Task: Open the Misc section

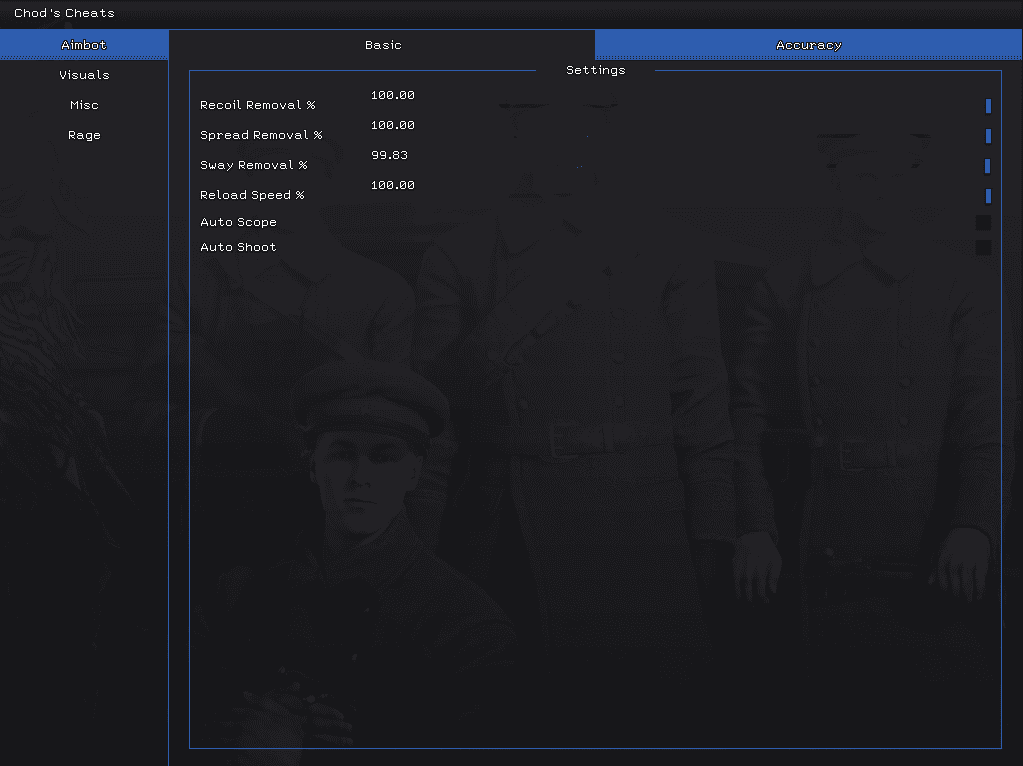Action: (x=84, y=104)
